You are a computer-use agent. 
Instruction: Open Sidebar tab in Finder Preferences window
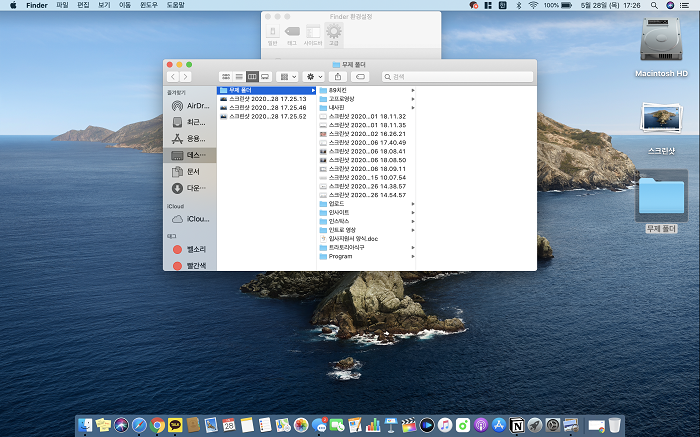(313, 35)
